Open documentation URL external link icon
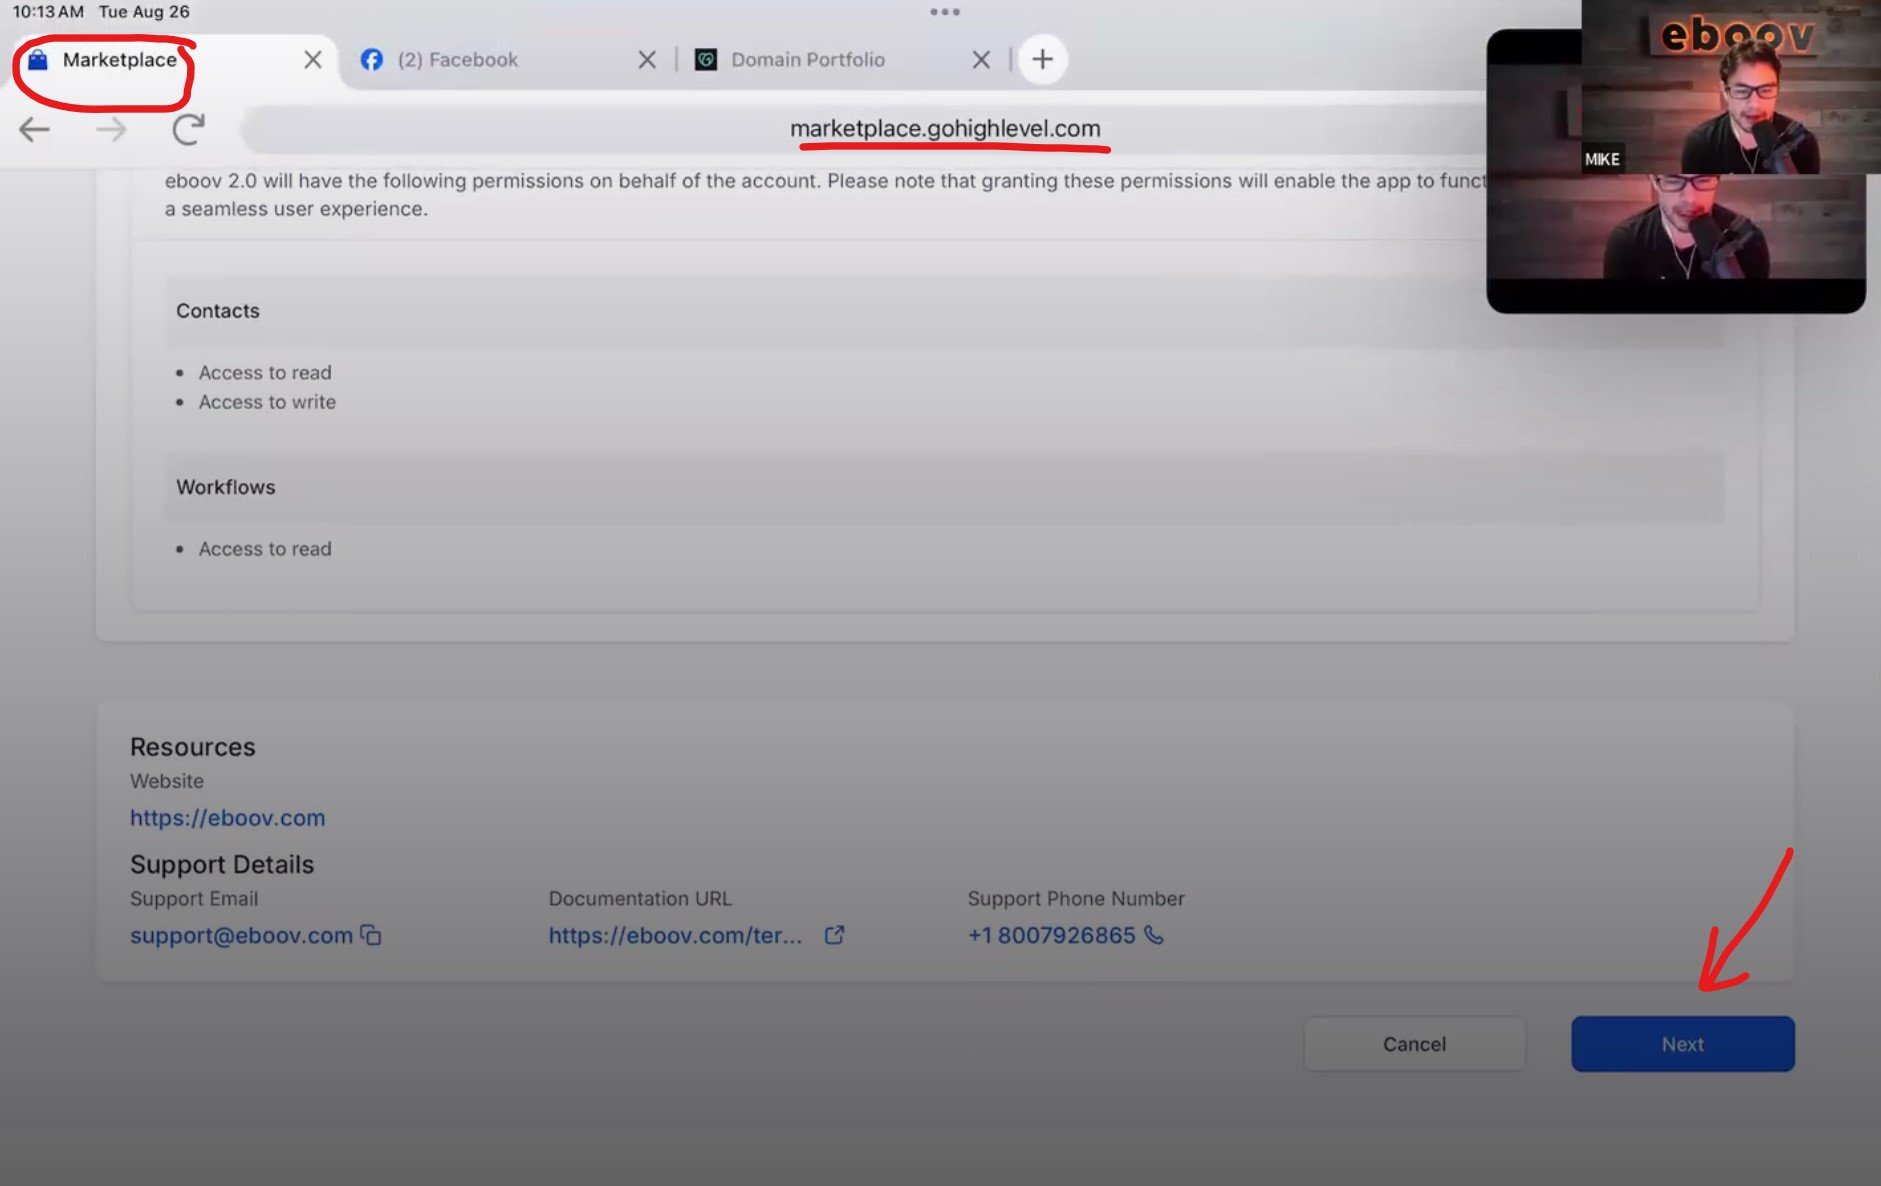 [834, 935]
